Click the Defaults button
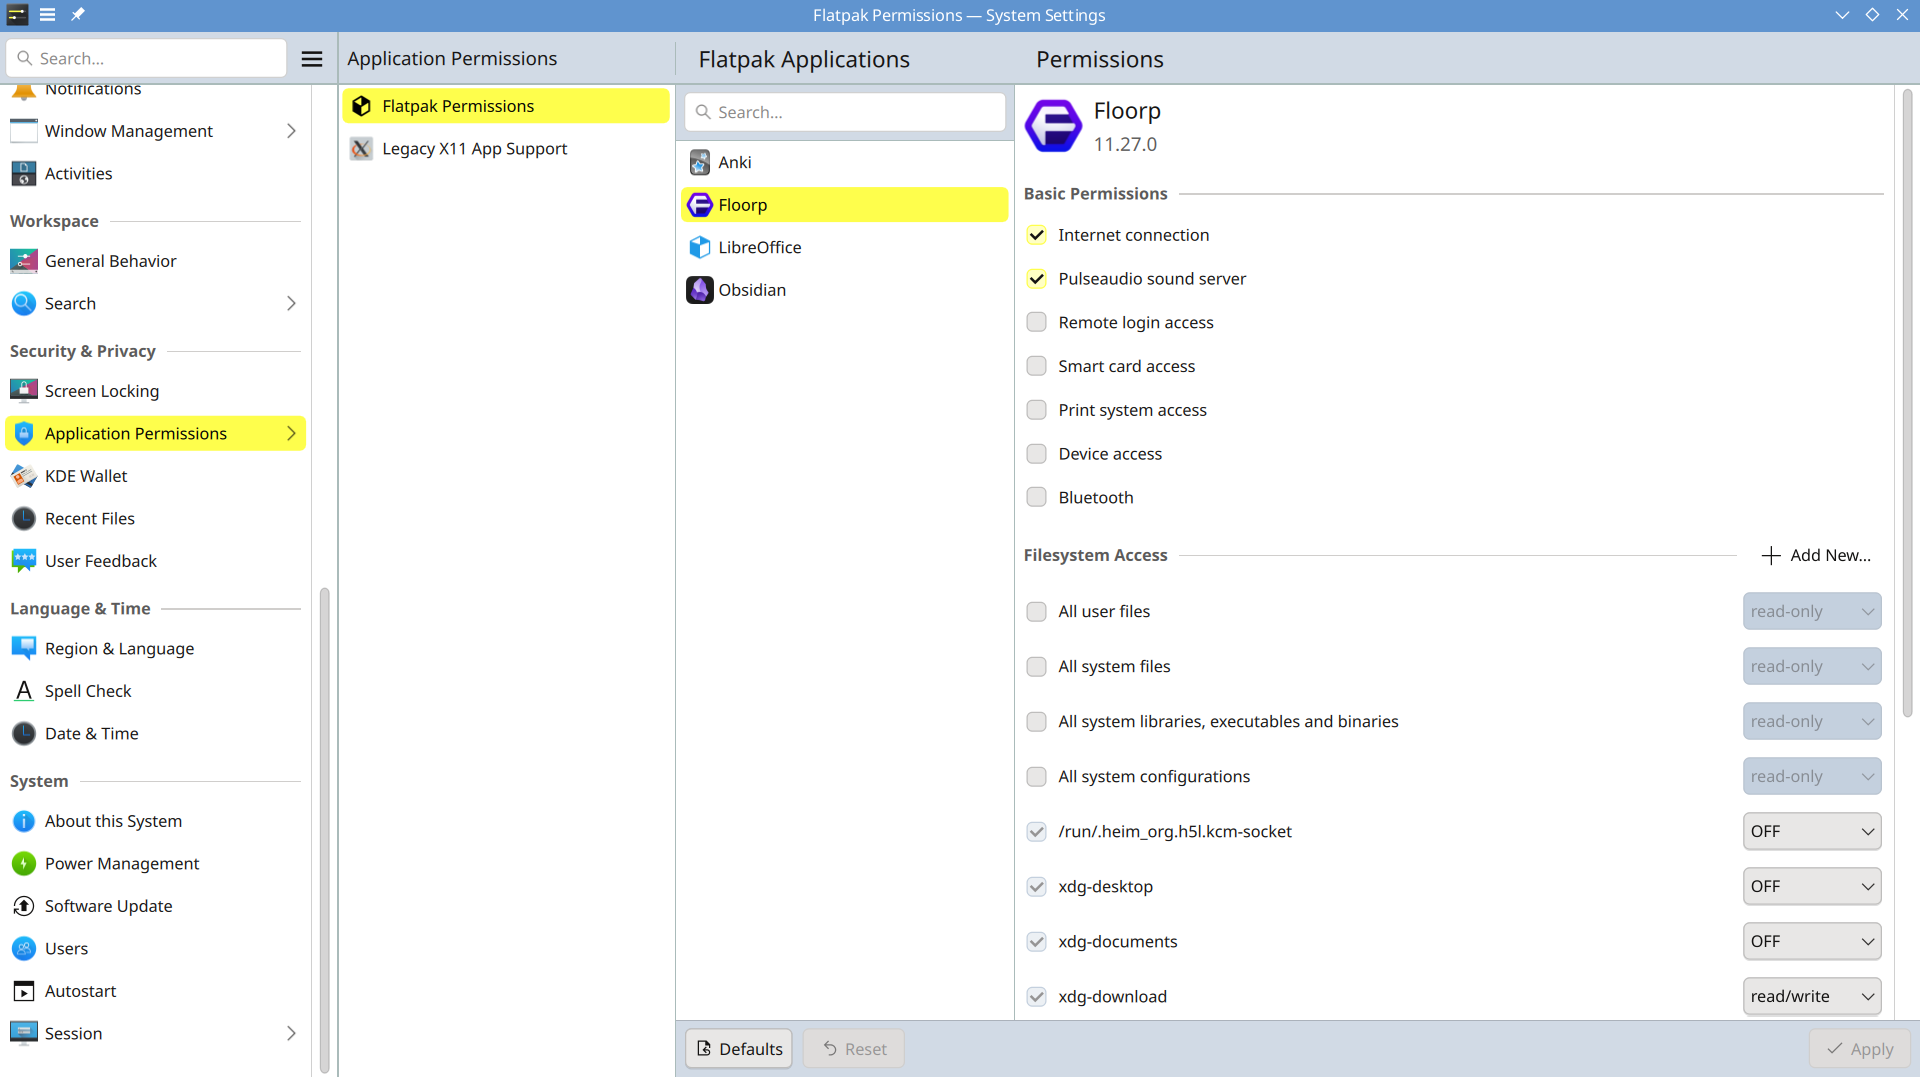Viewport: 1920px width, 1077px height. point(739,1049)
